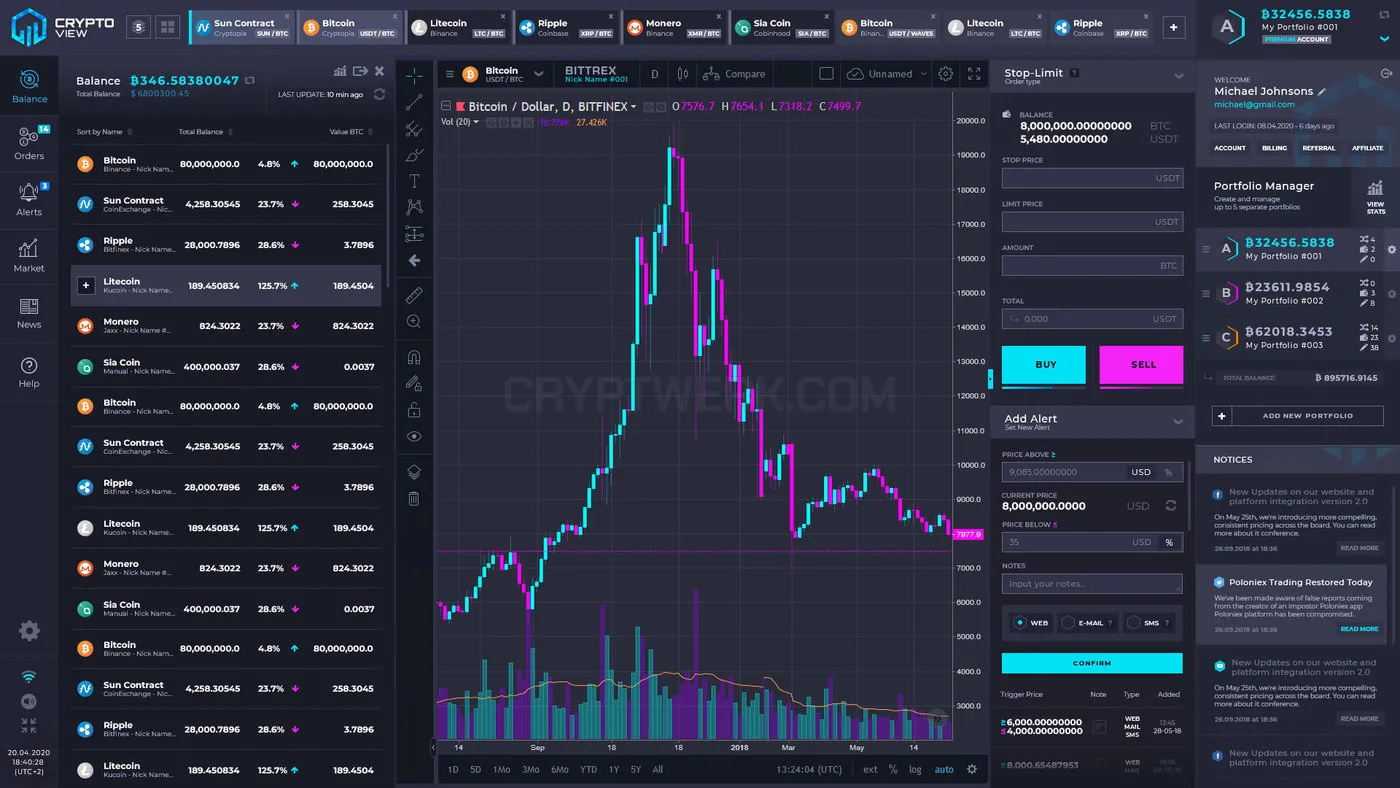Collapse the Add Alert panel
The height and width of the screenshot is (788, 1400).
point(1178,422)
